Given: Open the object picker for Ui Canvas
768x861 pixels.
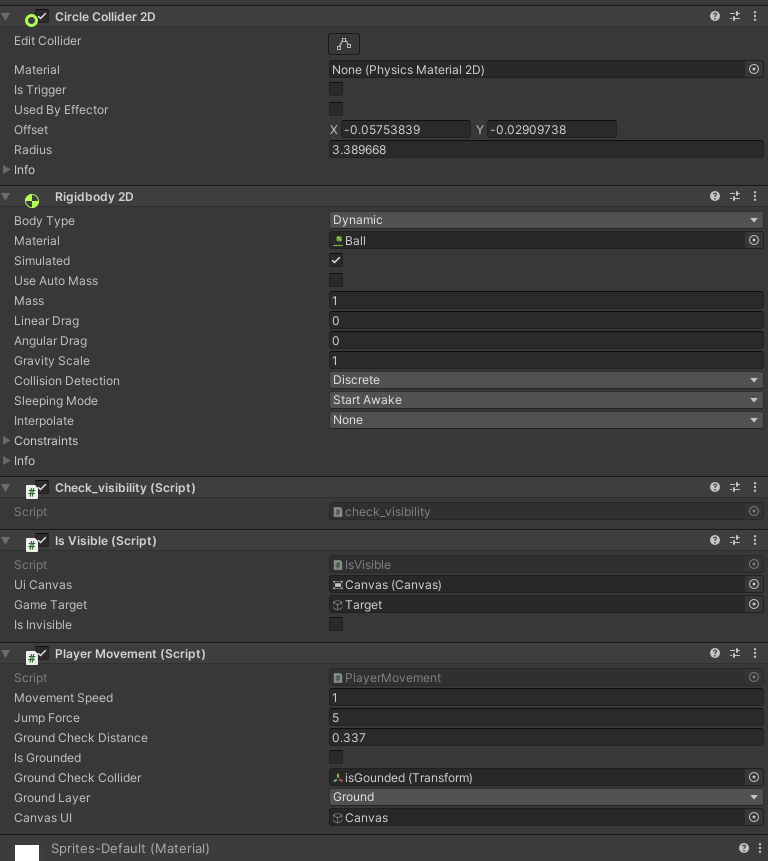Looking at the screenshot, I should tap(755, 584).
